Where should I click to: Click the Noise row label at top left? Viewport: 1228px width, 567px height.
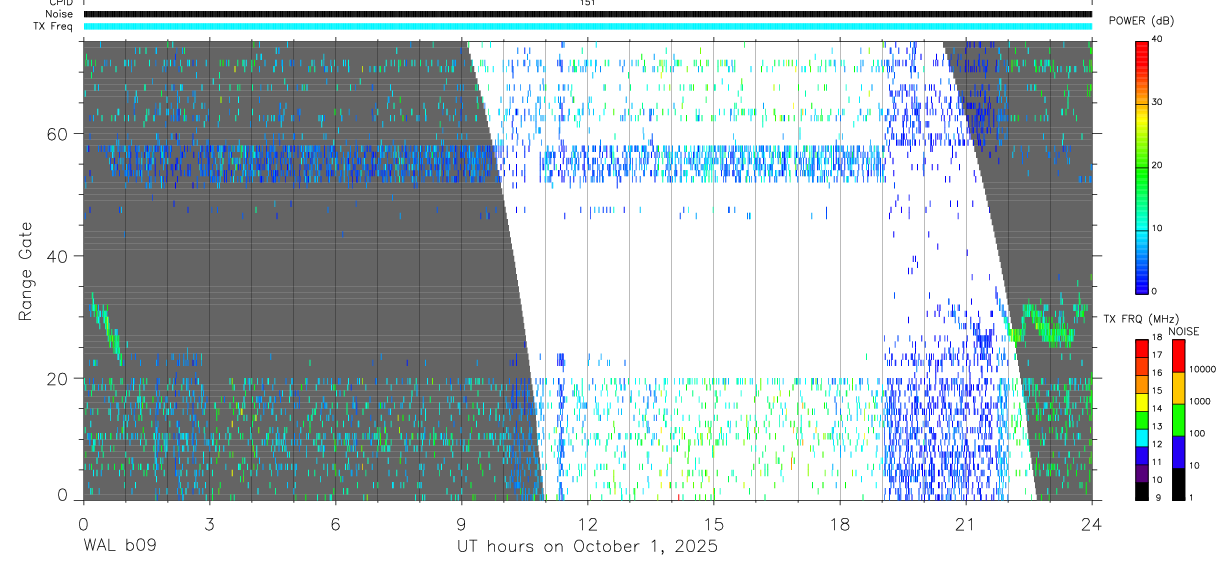coord(61,14)
